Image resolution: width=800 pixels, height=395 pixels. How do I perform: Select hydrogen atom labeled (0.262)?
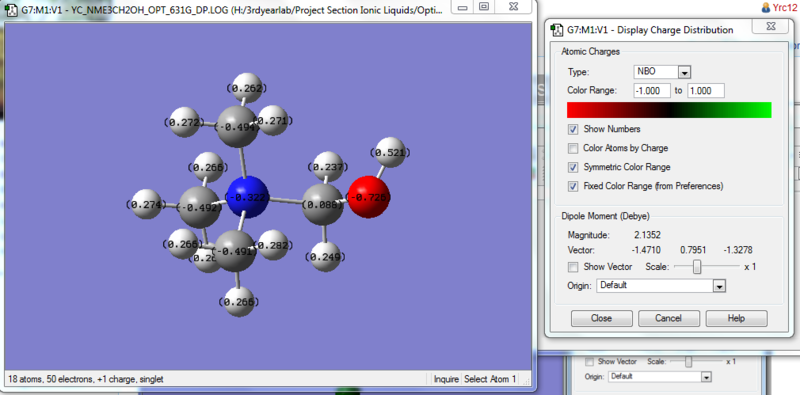point(247,88)
